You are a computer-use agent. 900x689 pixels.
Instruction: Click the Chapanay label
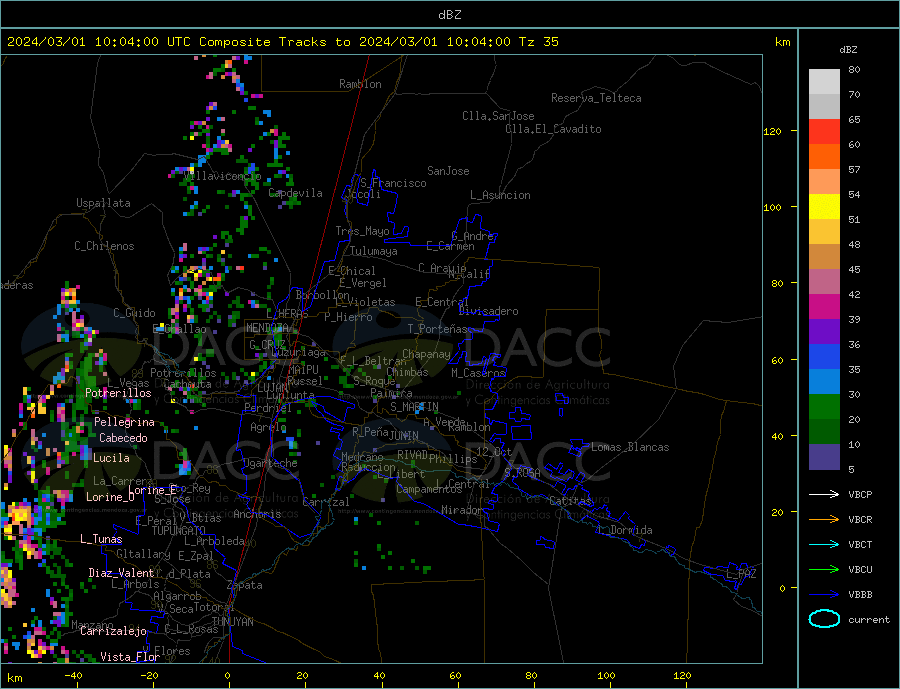pos(426,354)
